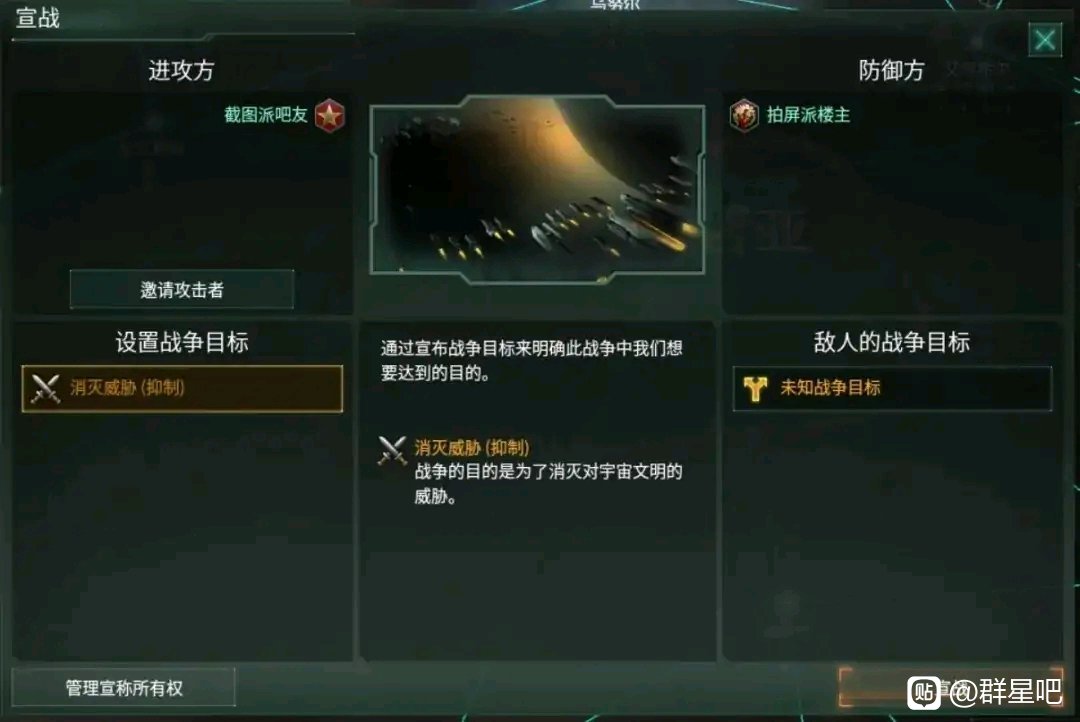Click the 设置战争目标 panel header
The image size is (1080, 722).
coord(182,342)
